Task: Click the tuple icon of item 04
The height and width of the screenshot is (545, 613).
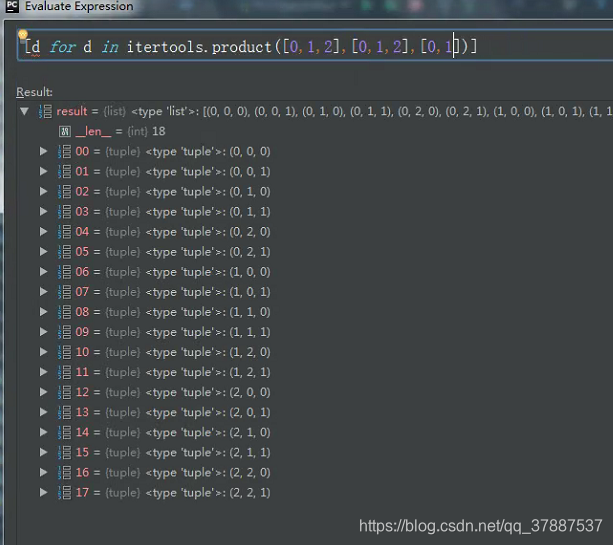Action: 65,231
